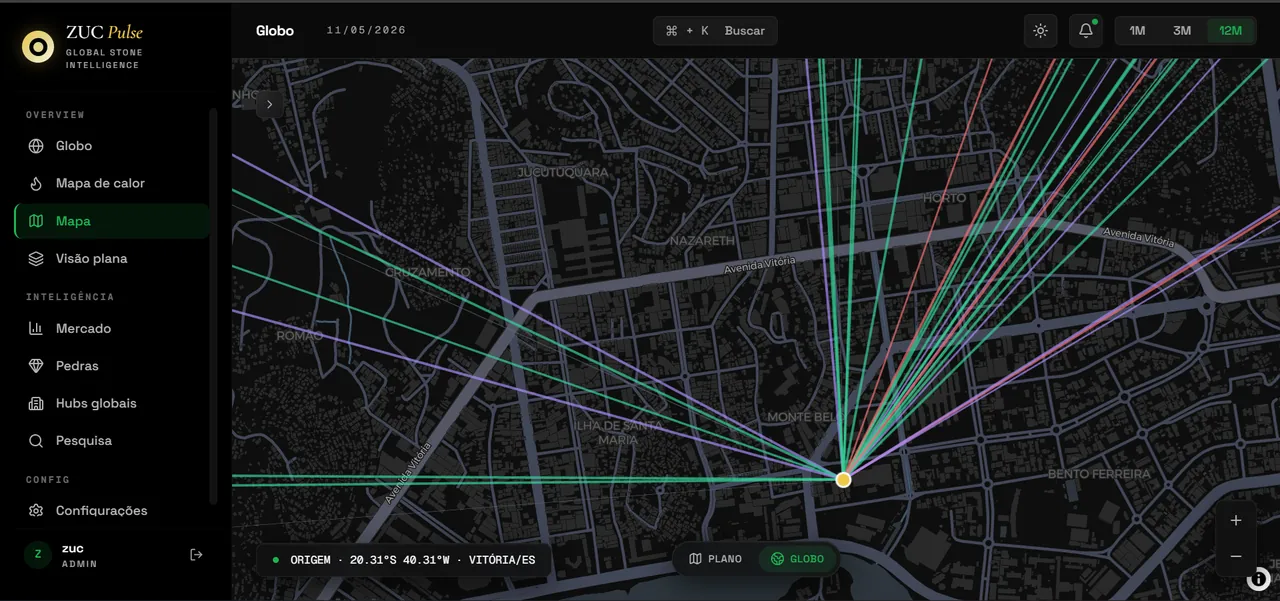
Task: Expand the map side panel chevron
Action: (x=270, y=104)
